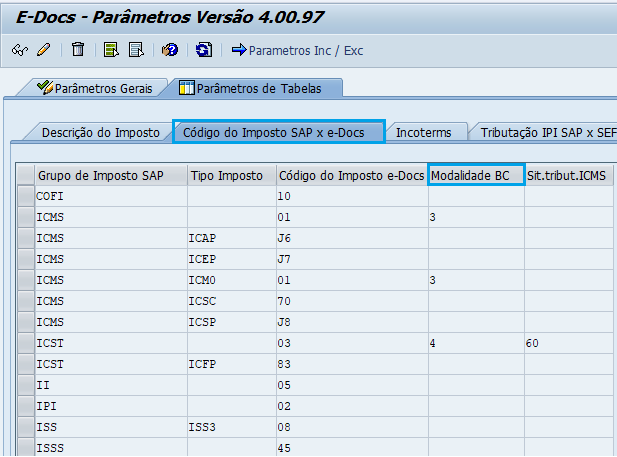Click the ICSP tipo imposto cell

tap(232, 322)
